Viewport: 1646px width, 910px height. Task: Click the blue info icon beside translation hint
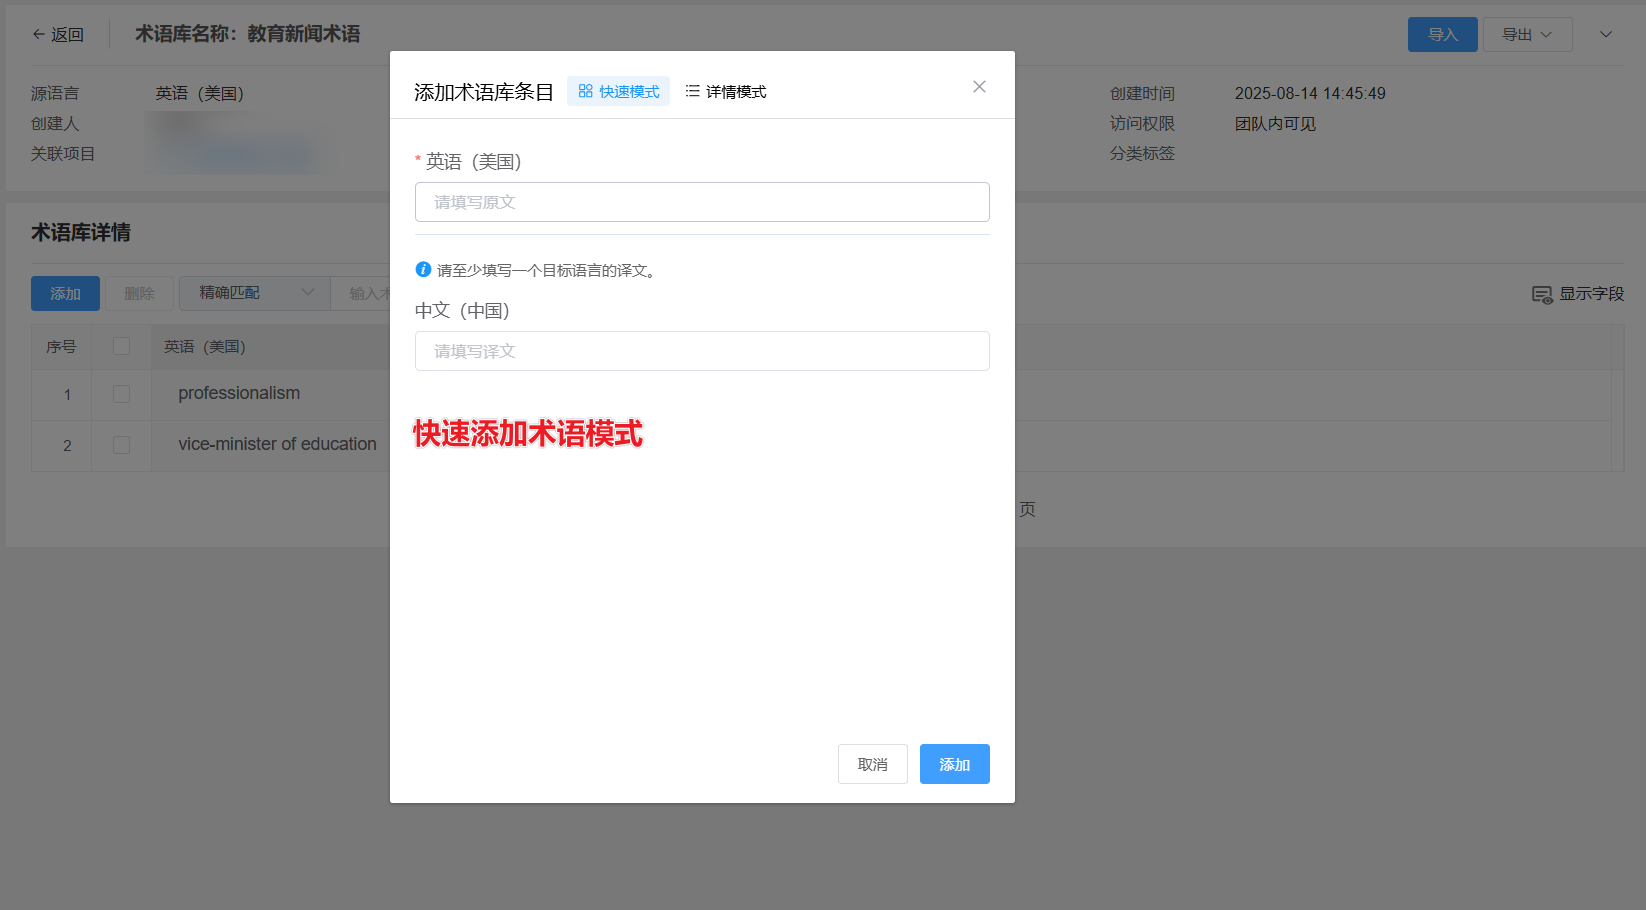(423, 270)
